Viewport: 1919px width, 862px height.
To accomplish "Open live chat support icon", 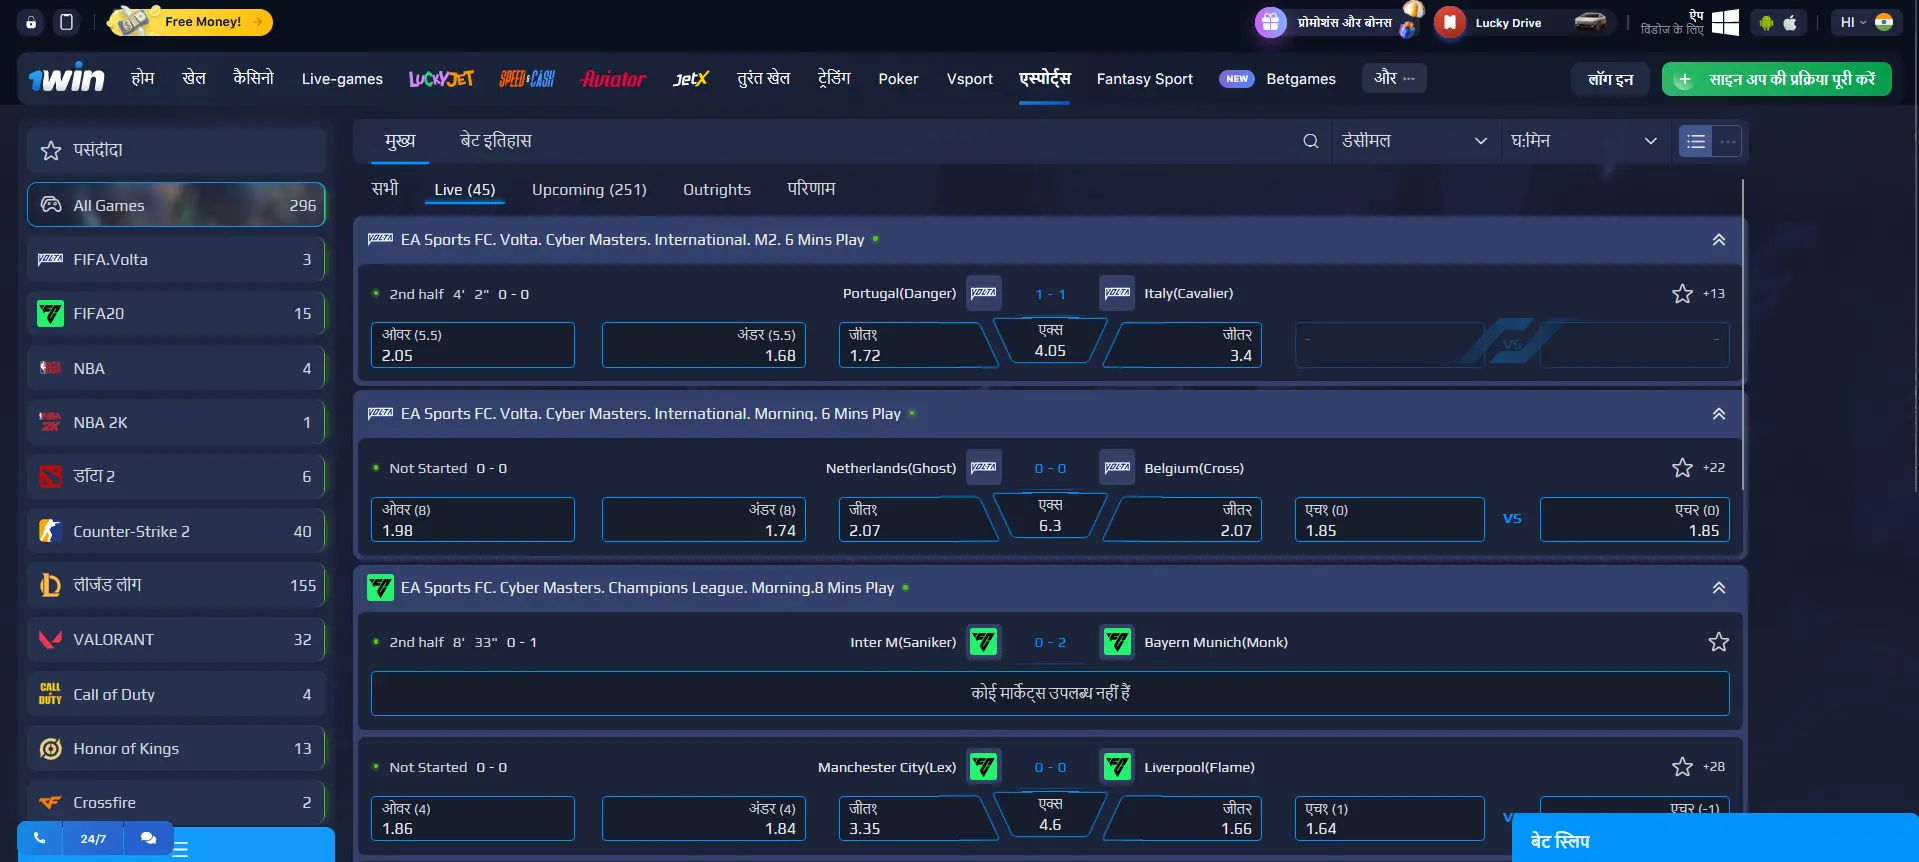I will (x=148, y=838).
